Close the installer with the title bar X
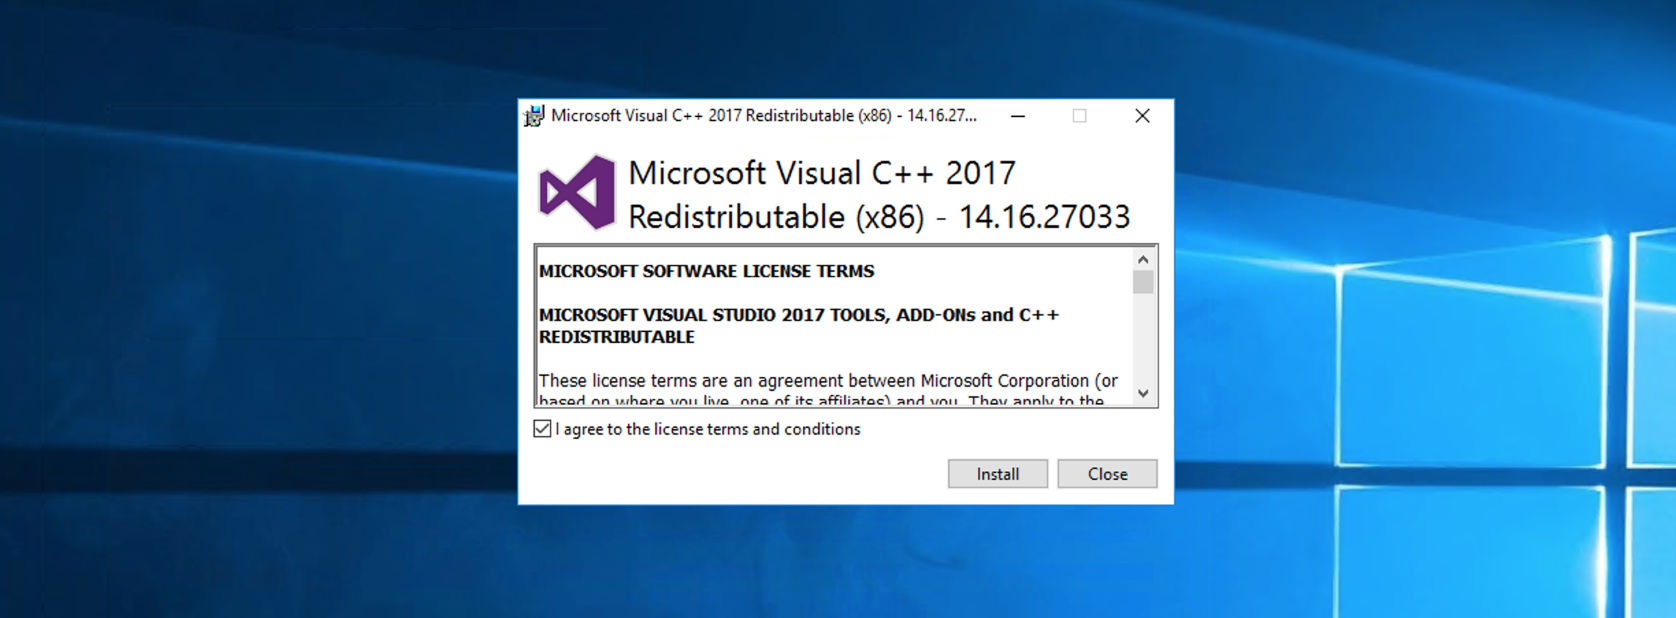This screenshot has height=618, width=1676. coord(1142,116)
